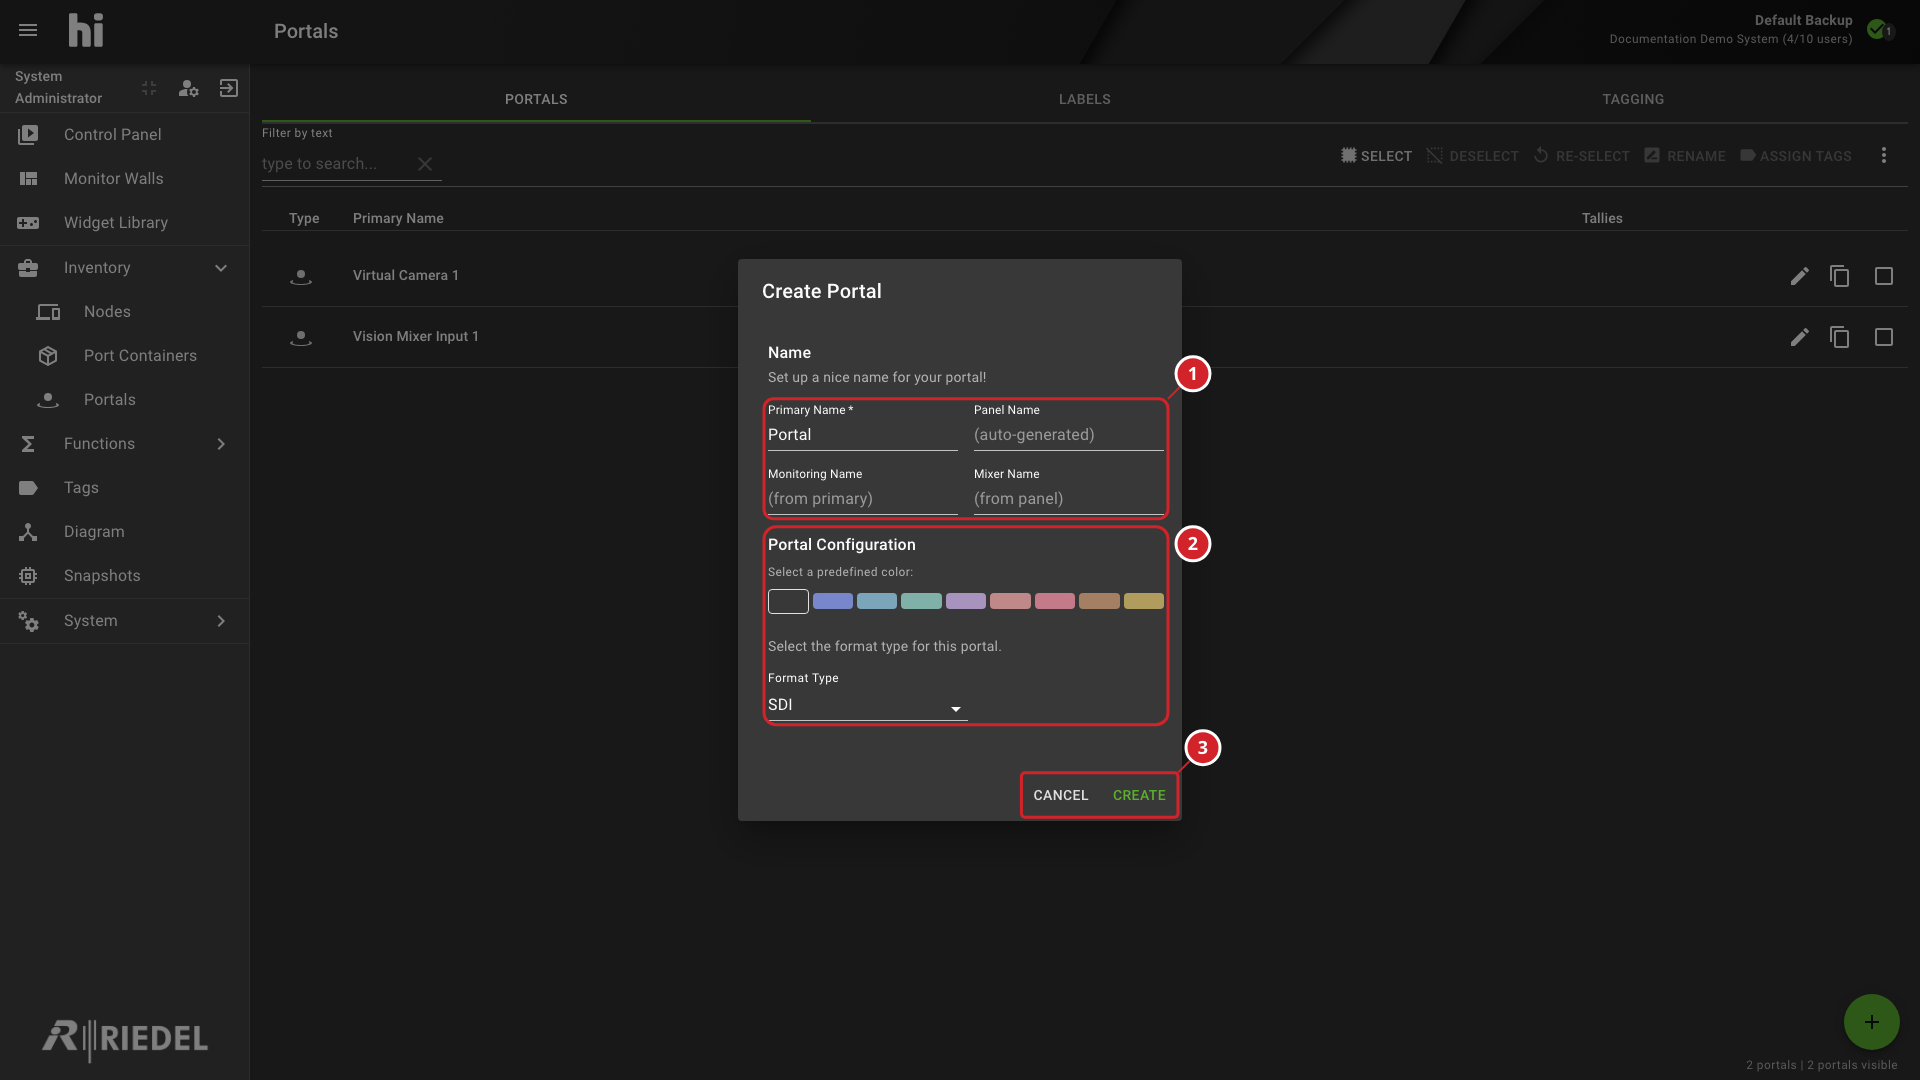Open the three-dot more options menu

point(1884,155)
